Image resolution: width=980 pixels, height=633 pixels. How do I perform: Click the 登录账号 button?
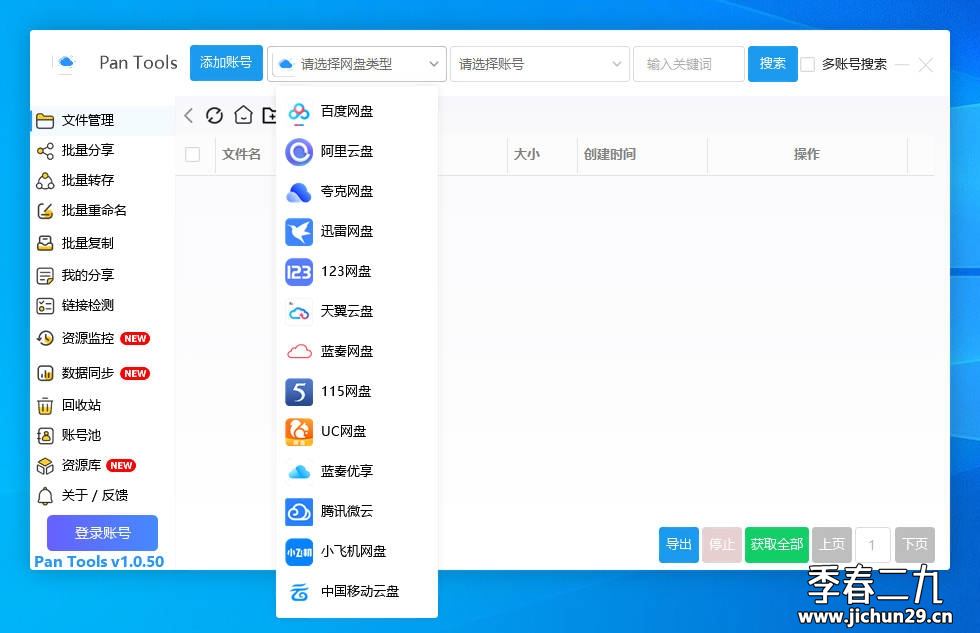click(x=102, y=533)
